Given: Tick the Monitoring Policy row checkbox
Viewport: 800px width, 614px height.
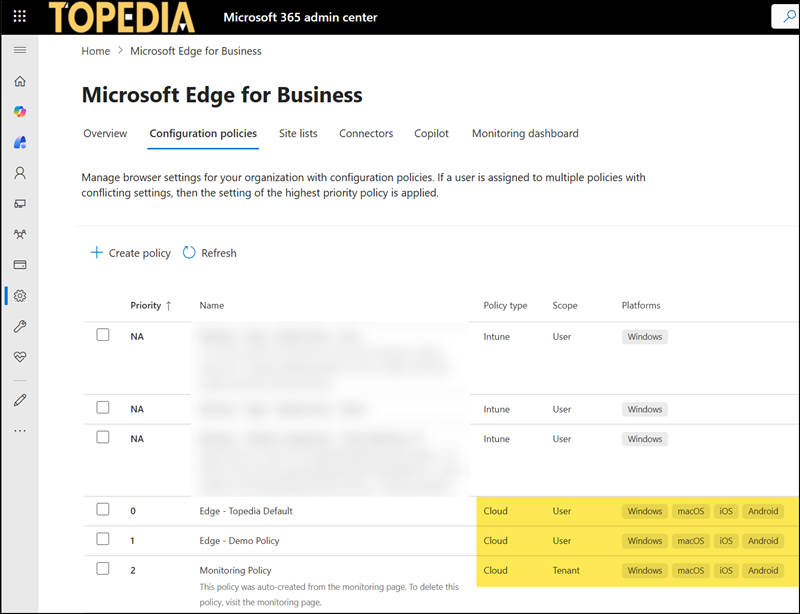Looking at the screenshot, I should (x=102, y=569).
